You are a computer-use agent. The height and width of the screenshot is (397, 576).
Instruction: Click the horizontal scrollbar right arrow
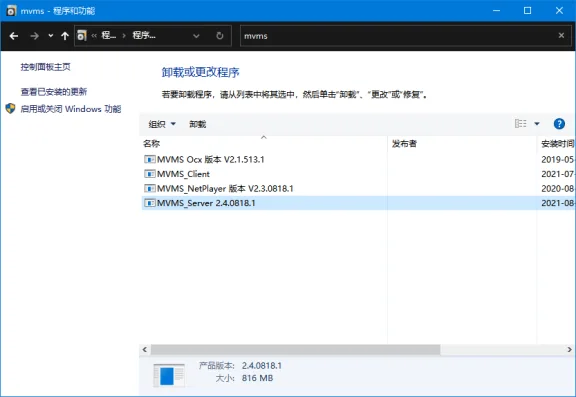[569, 350]
